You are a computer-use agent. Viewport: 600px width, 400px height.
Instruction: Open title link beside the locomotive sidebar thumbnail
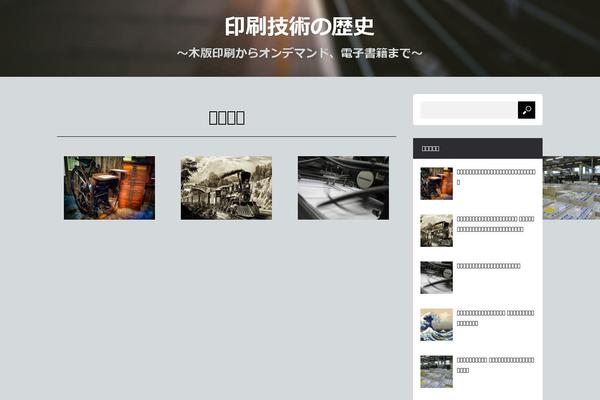tap(496, 224)
